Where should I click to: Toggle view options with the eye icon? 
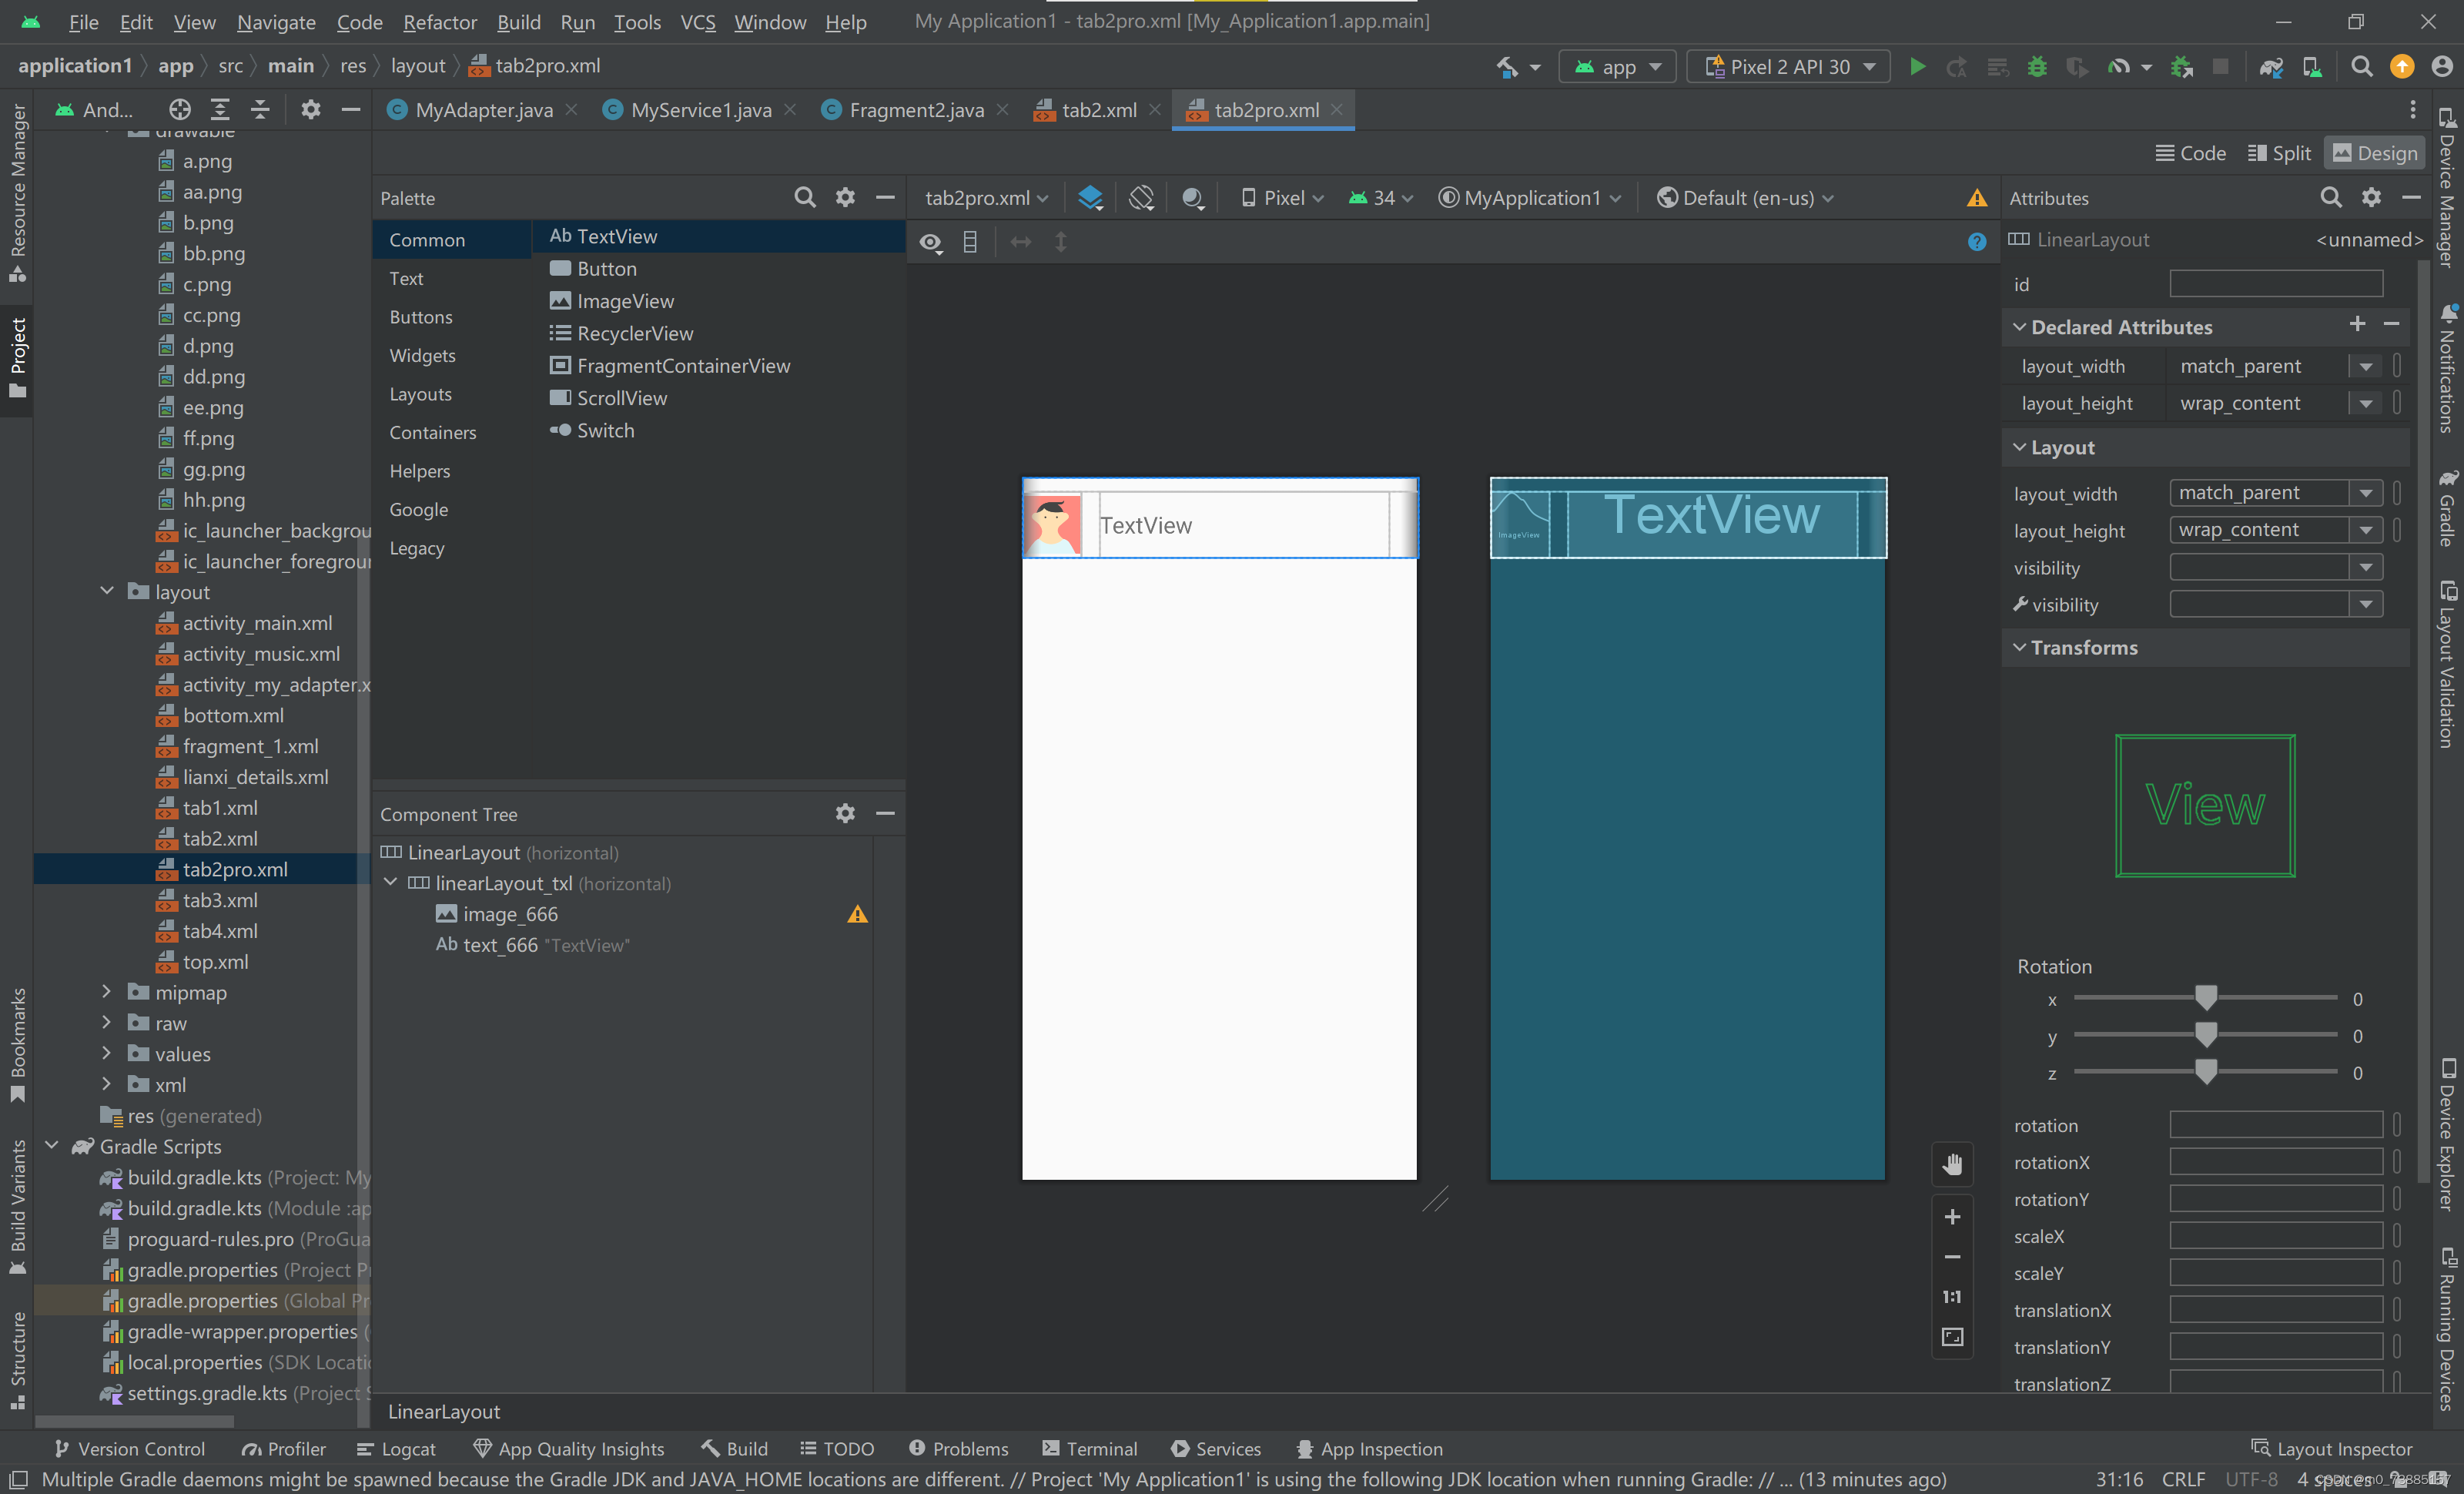pos(930,241)
